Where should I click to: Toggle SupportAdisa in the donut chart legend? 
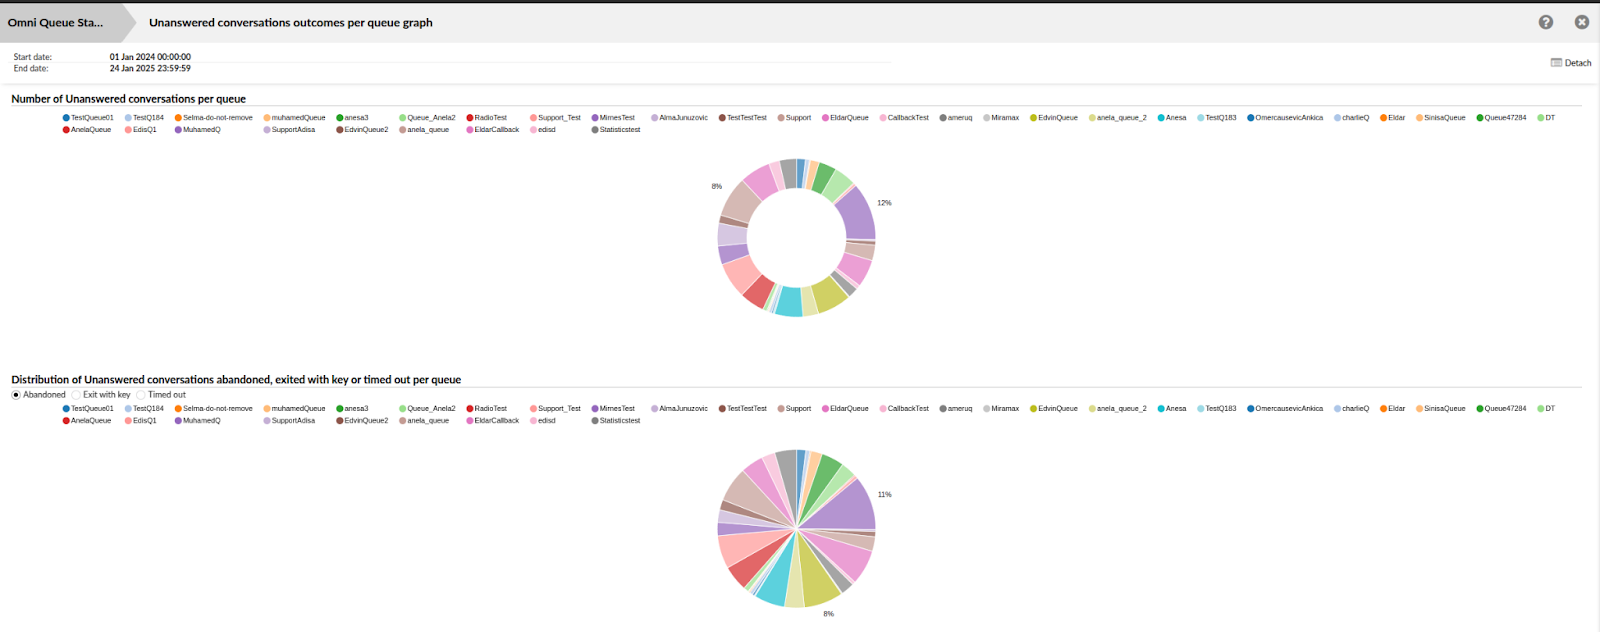tap(289, 130)
